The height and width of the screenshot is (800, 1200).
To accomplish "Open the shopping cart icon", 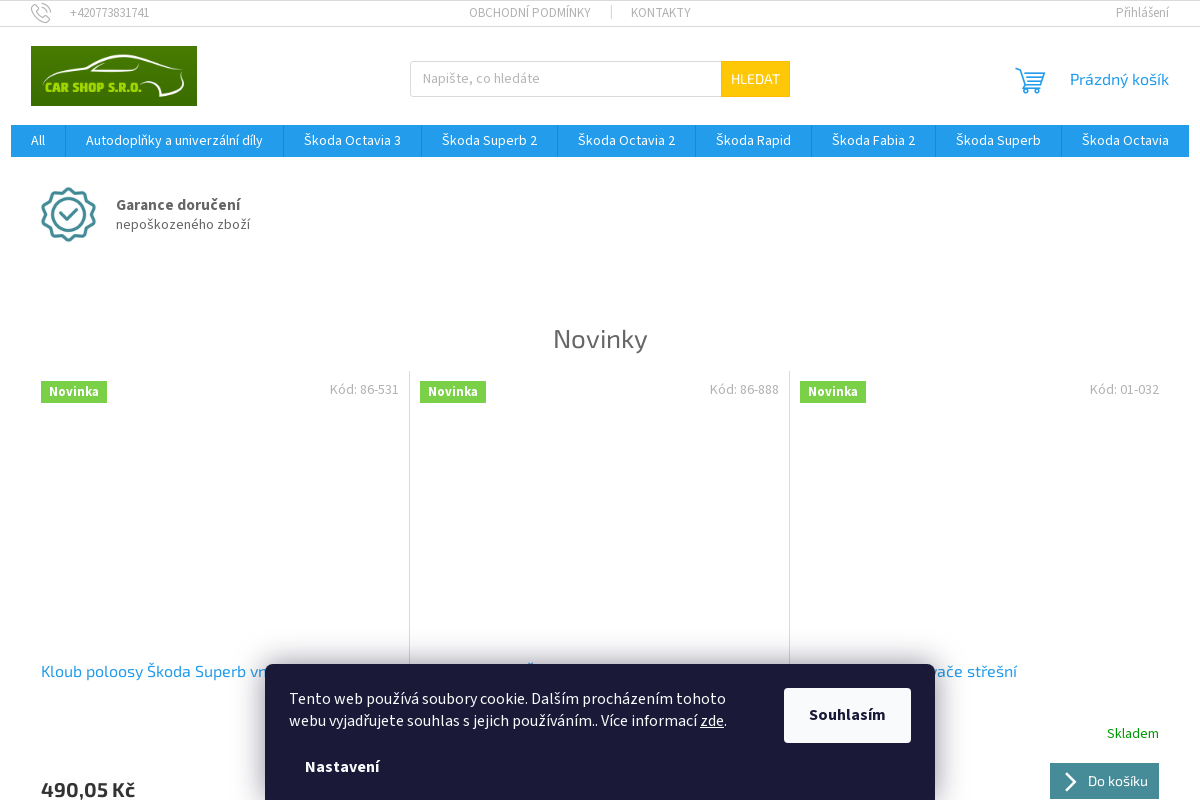I will pyautogui.click(x=1030, y=80).
